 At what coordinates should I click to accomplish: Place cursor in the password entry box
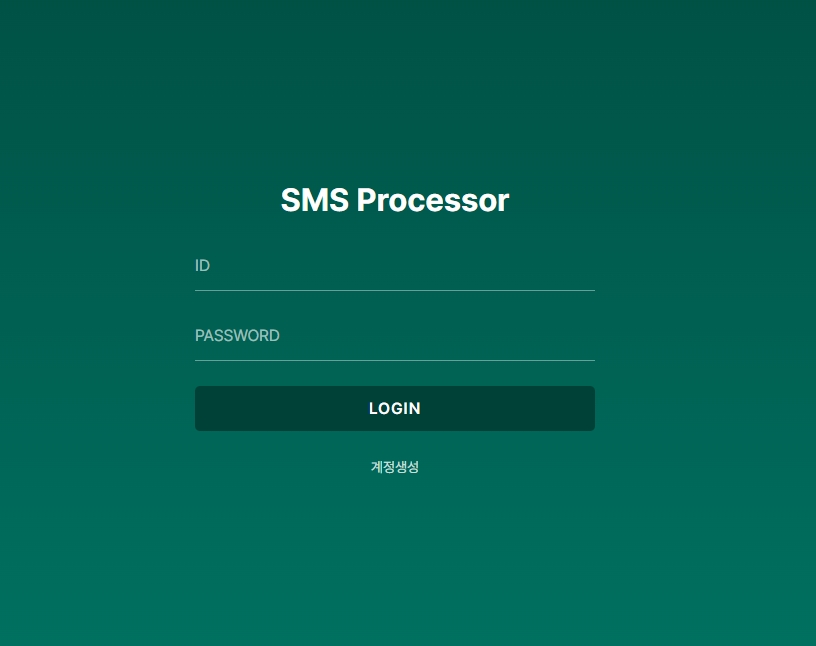click(394, 336)
